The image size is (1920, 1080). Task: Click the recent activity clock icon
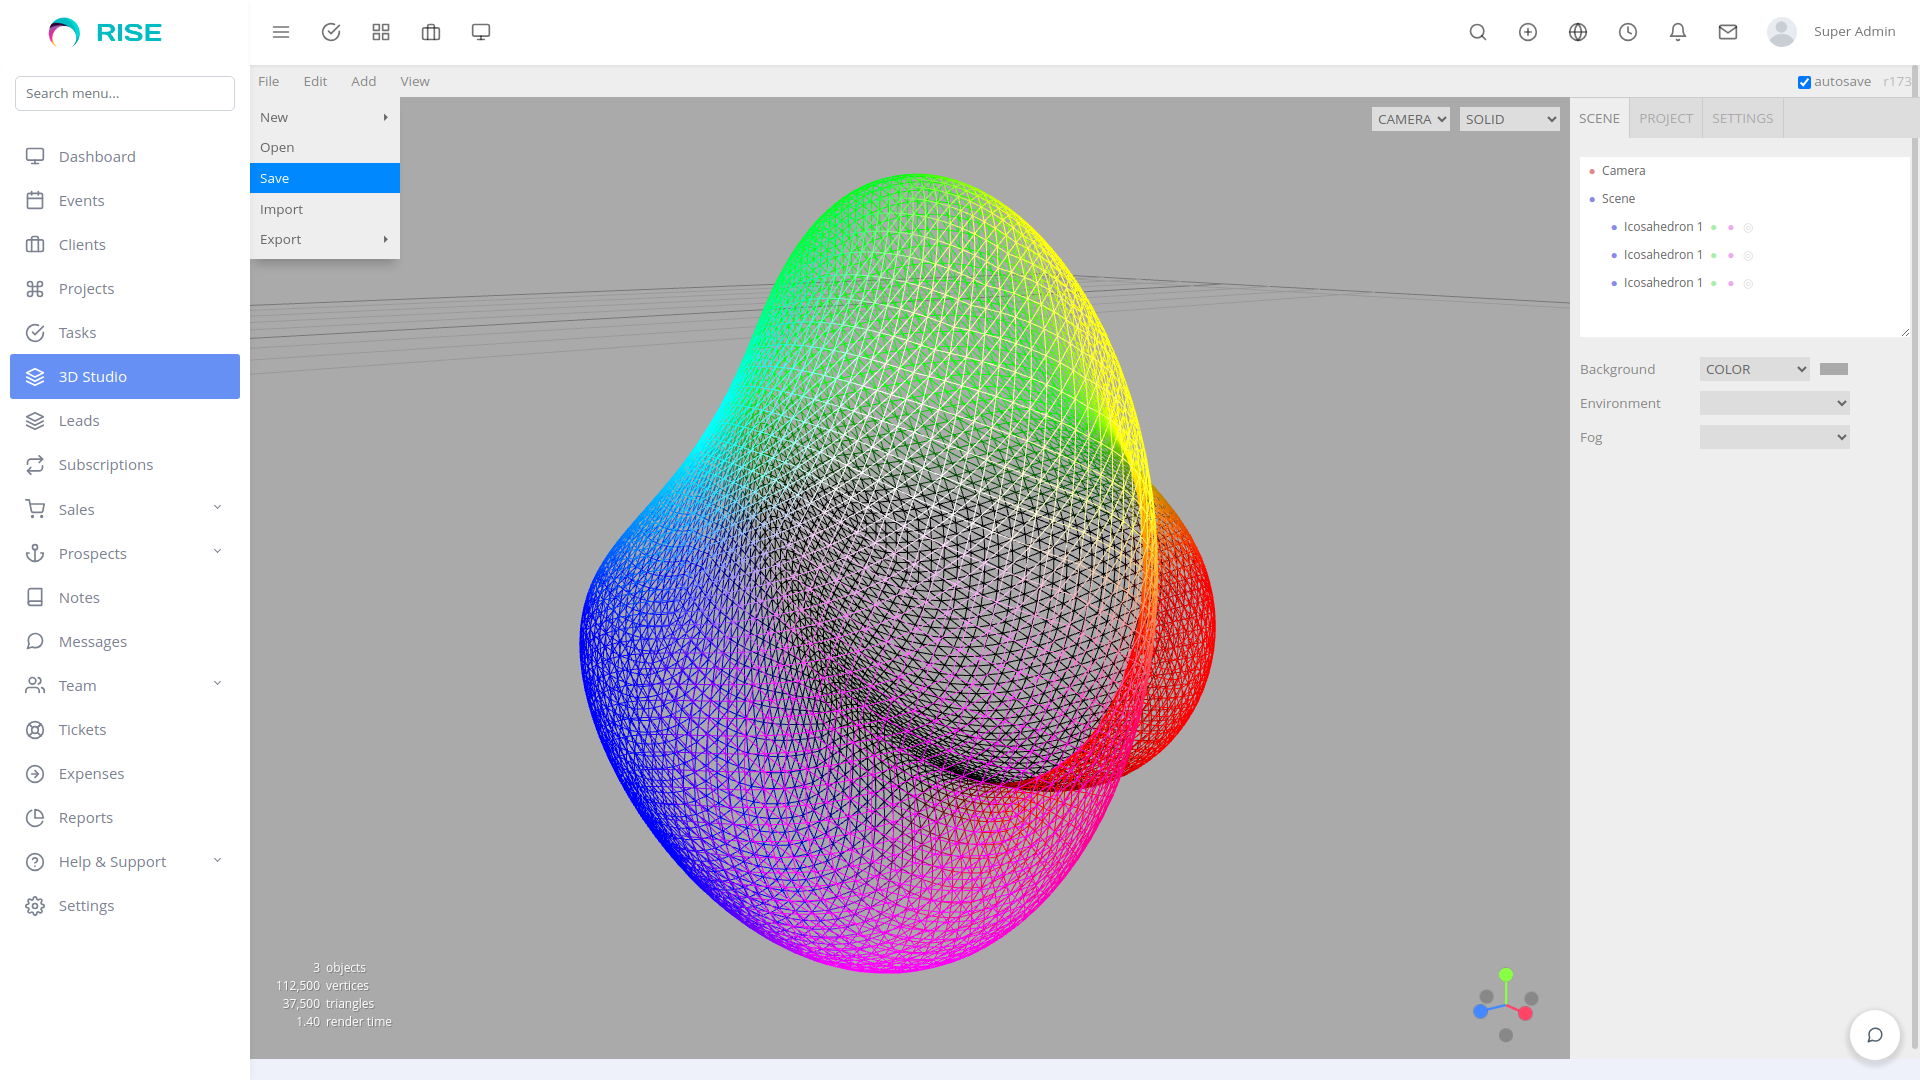point(1627,32)
